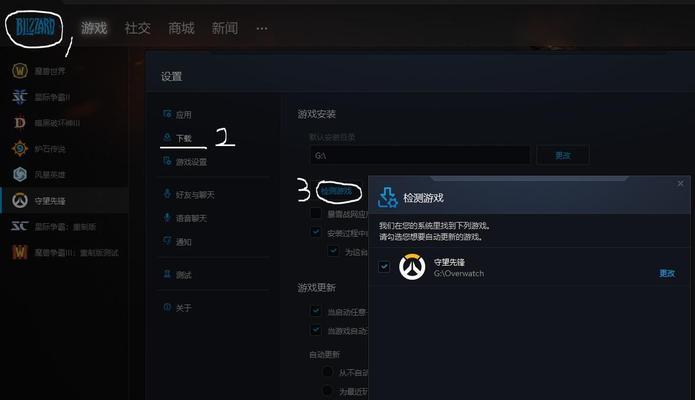Toggle the checkbox under 检测游戏 link
This screenshot has width=695, height=400.
316,213
